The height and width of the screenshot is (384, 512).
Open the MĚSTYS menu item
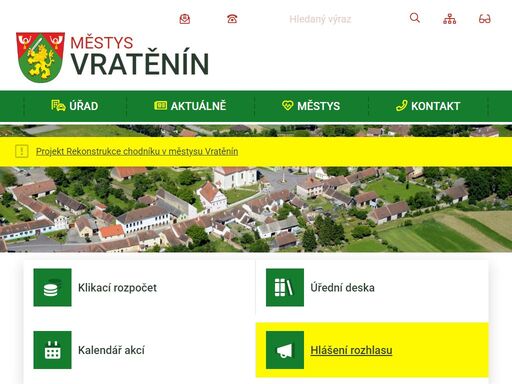(311, 106)
